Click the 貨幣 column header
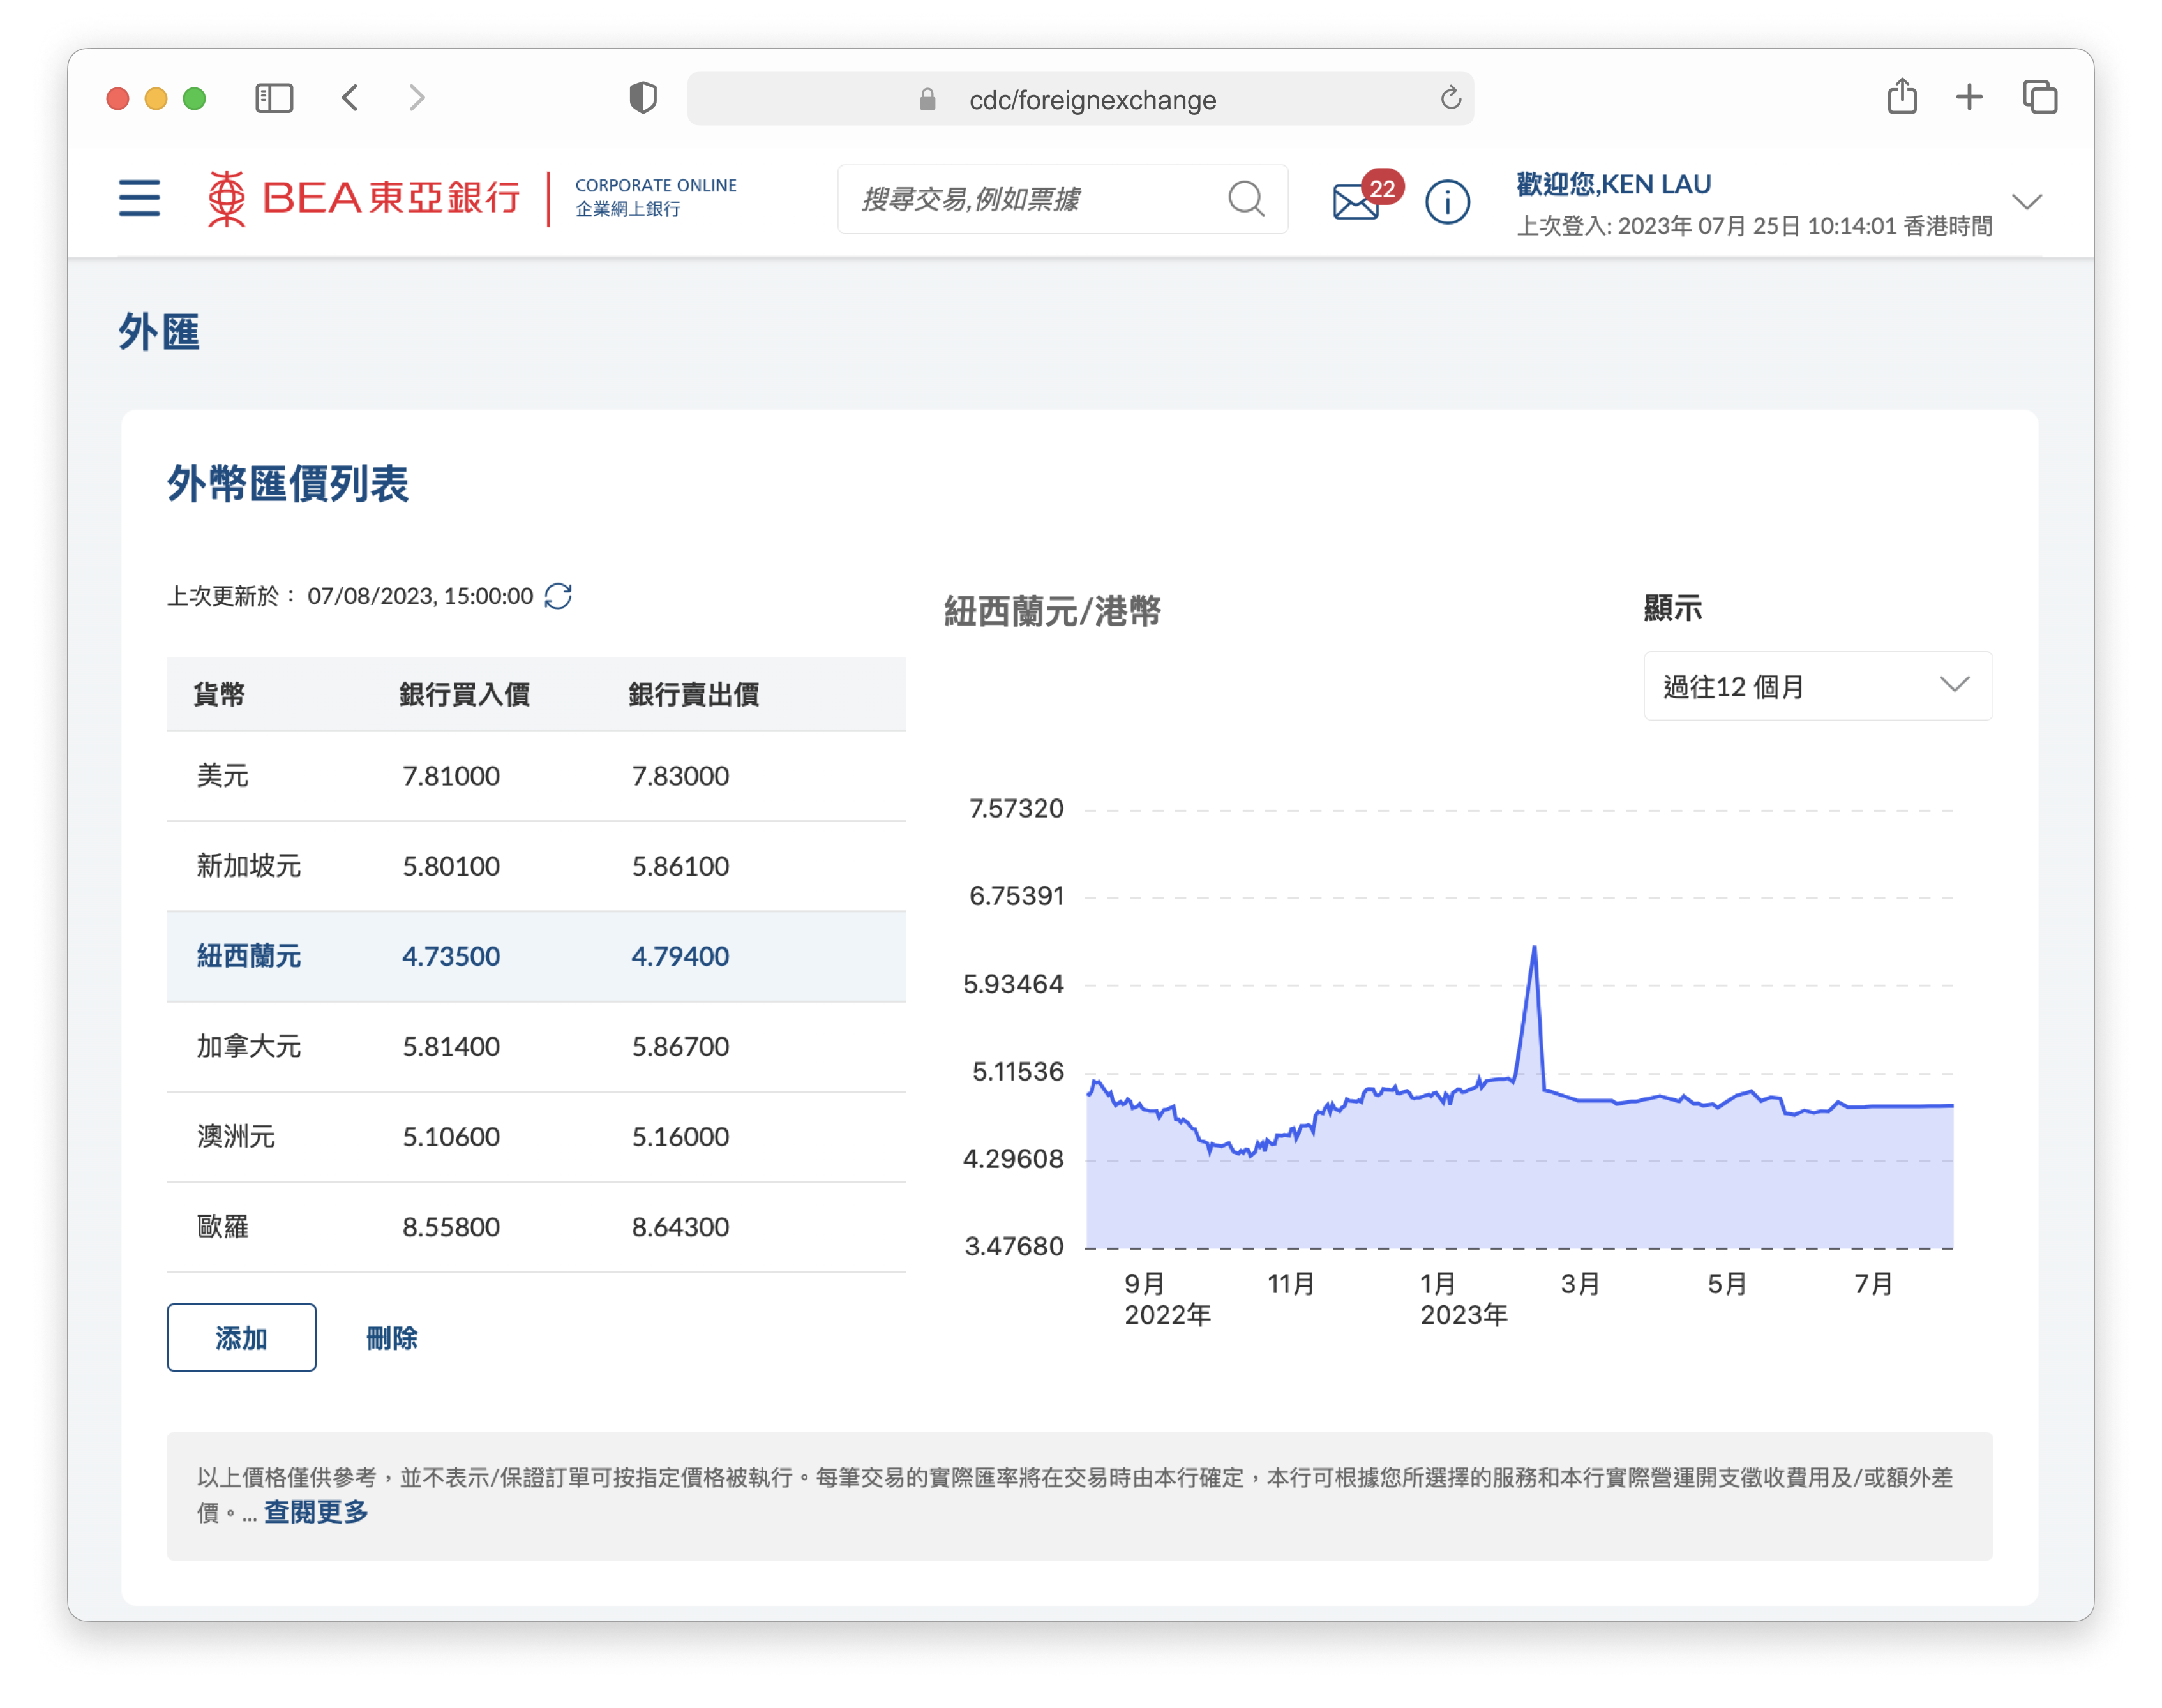The height and width of the screenshot is (1708, 2162). pos(218,694)
